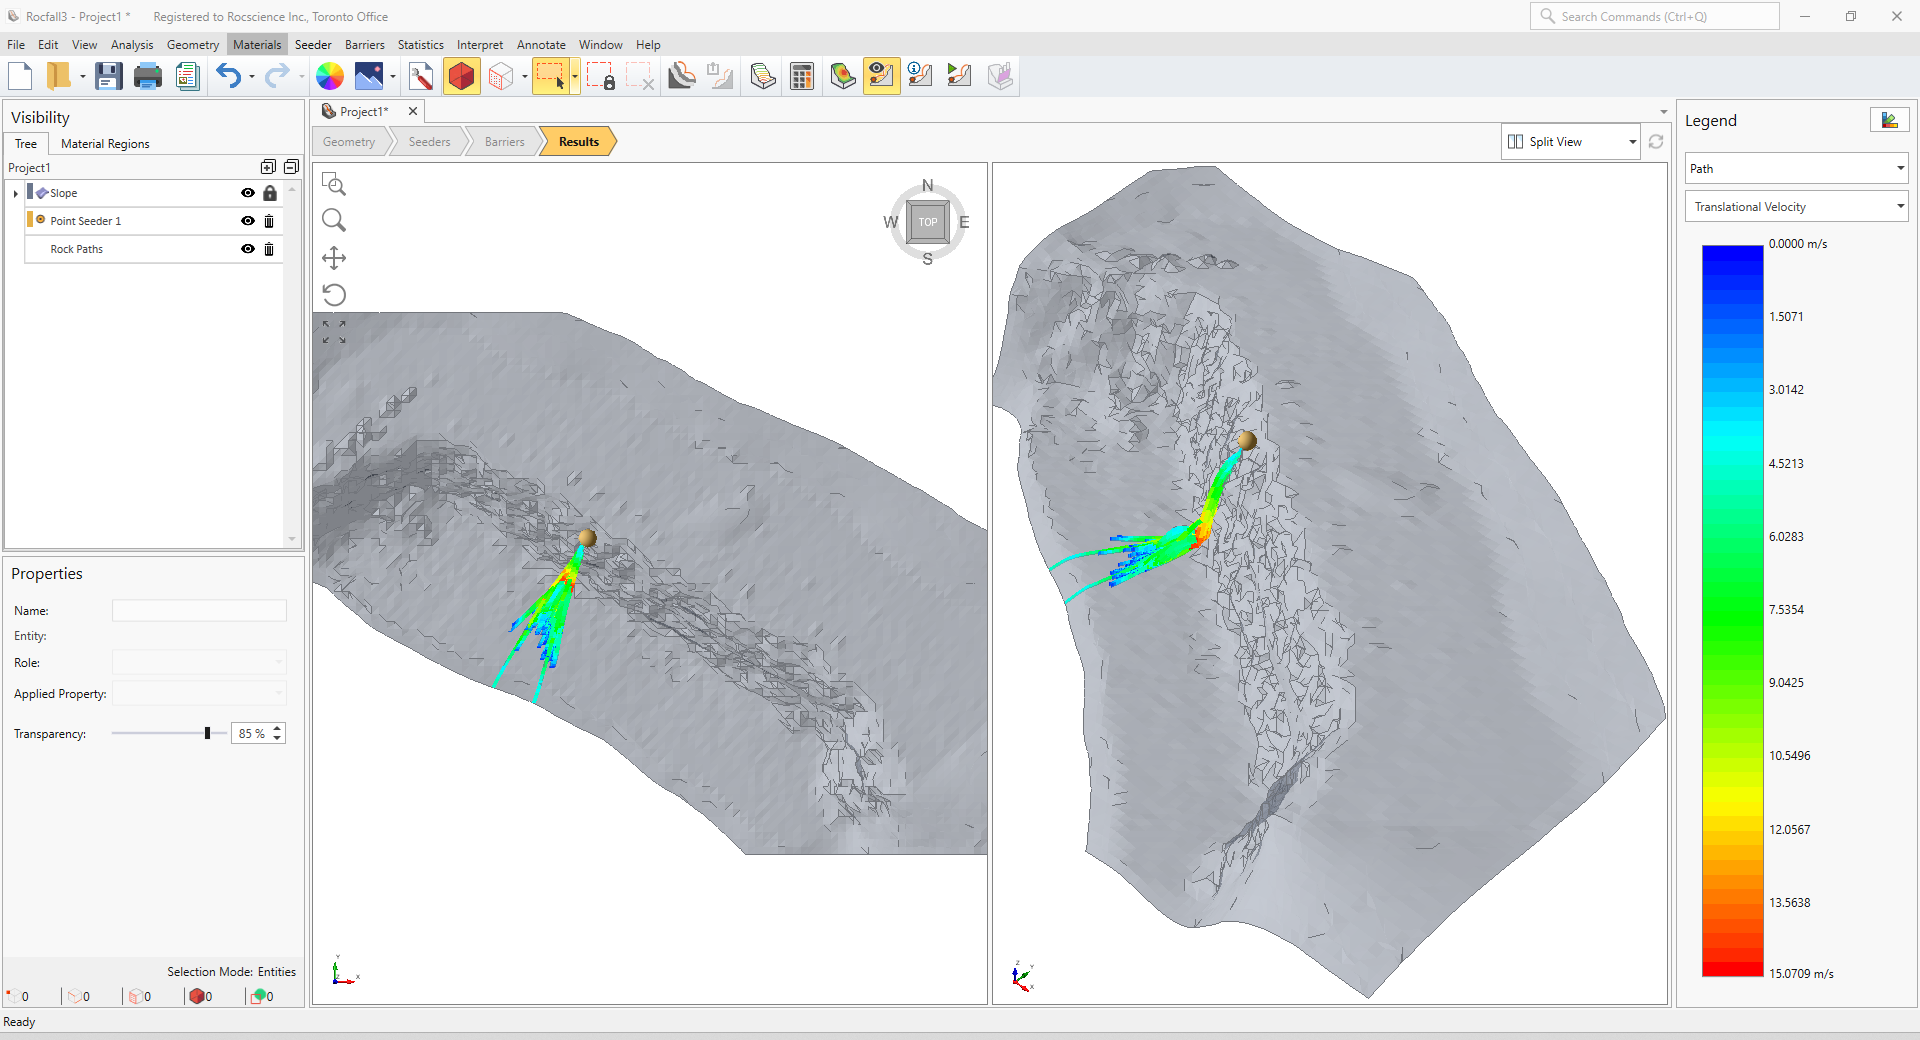Collapse all tree nodes icon
1920x1040 pixels.
(291, 167)
